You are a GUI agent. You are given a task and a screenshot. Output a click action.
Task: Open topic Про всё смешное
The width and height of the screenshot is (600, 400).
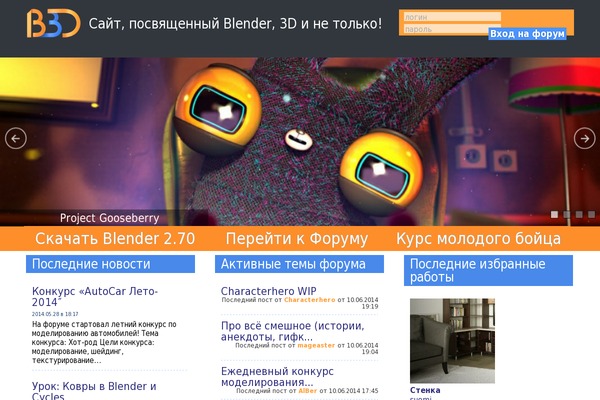pos(293,331)
